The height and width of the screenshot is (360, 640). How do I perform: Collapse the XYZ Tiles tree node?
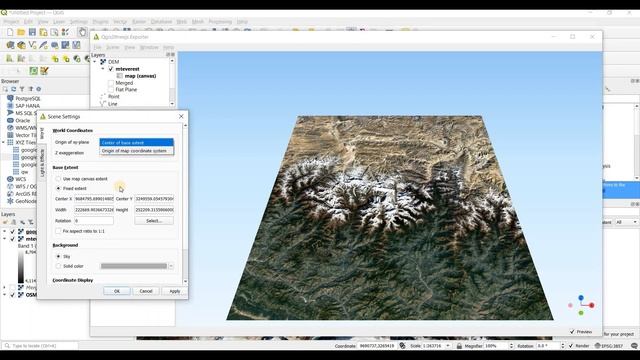(x=4, y=142)
